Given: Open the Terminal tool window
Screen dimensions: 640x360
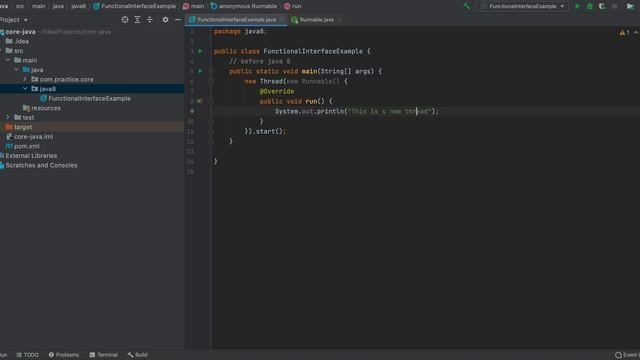Looking at the screenshot, I should 104,355.
